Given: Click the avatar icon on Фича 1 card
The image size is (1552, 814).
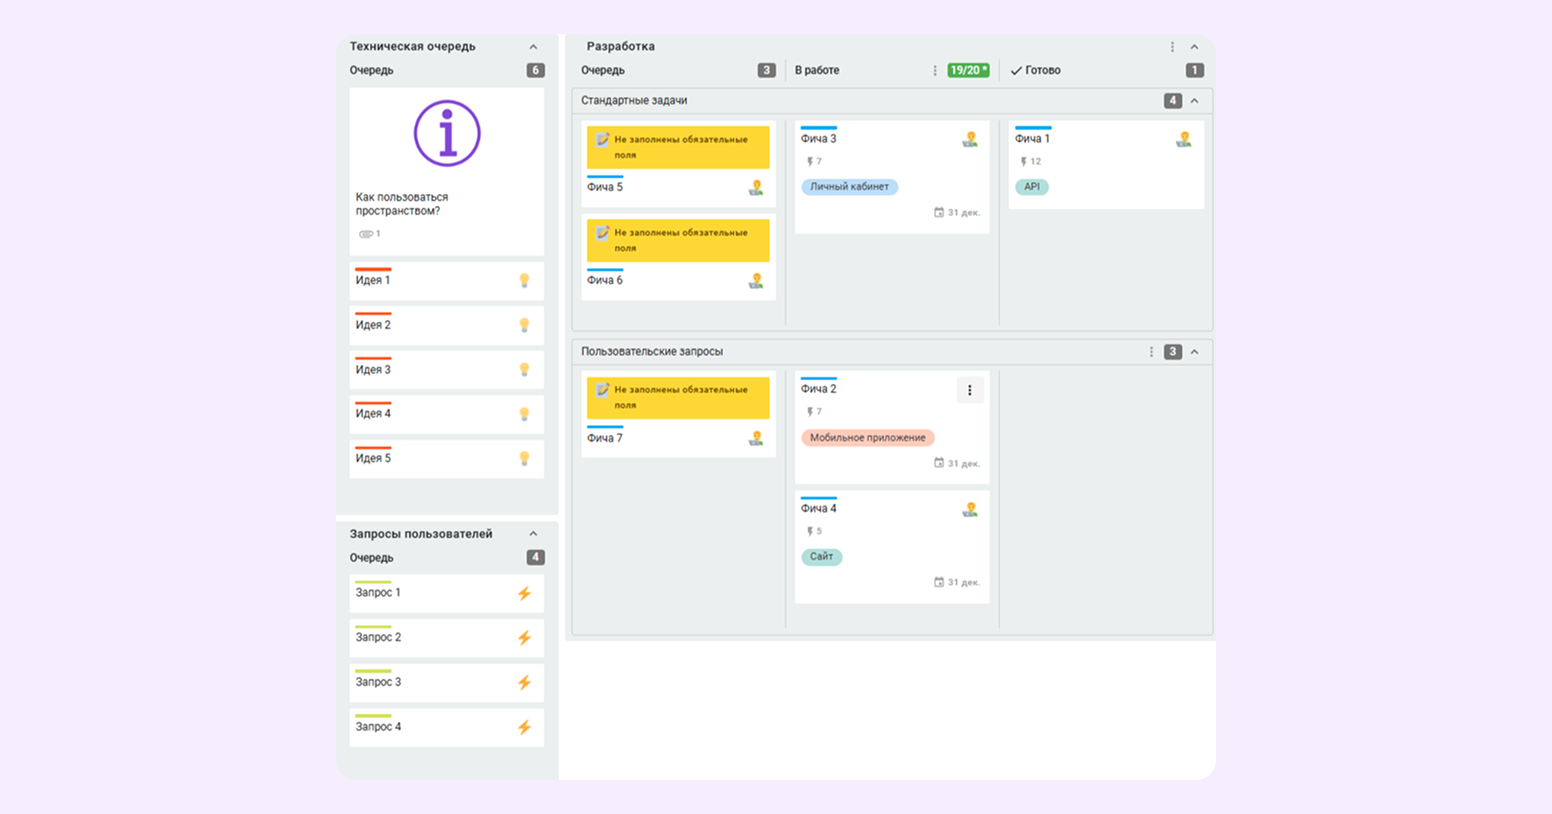Looking at the screenshot, I should pyautogui.click(x=1183, y=140).
